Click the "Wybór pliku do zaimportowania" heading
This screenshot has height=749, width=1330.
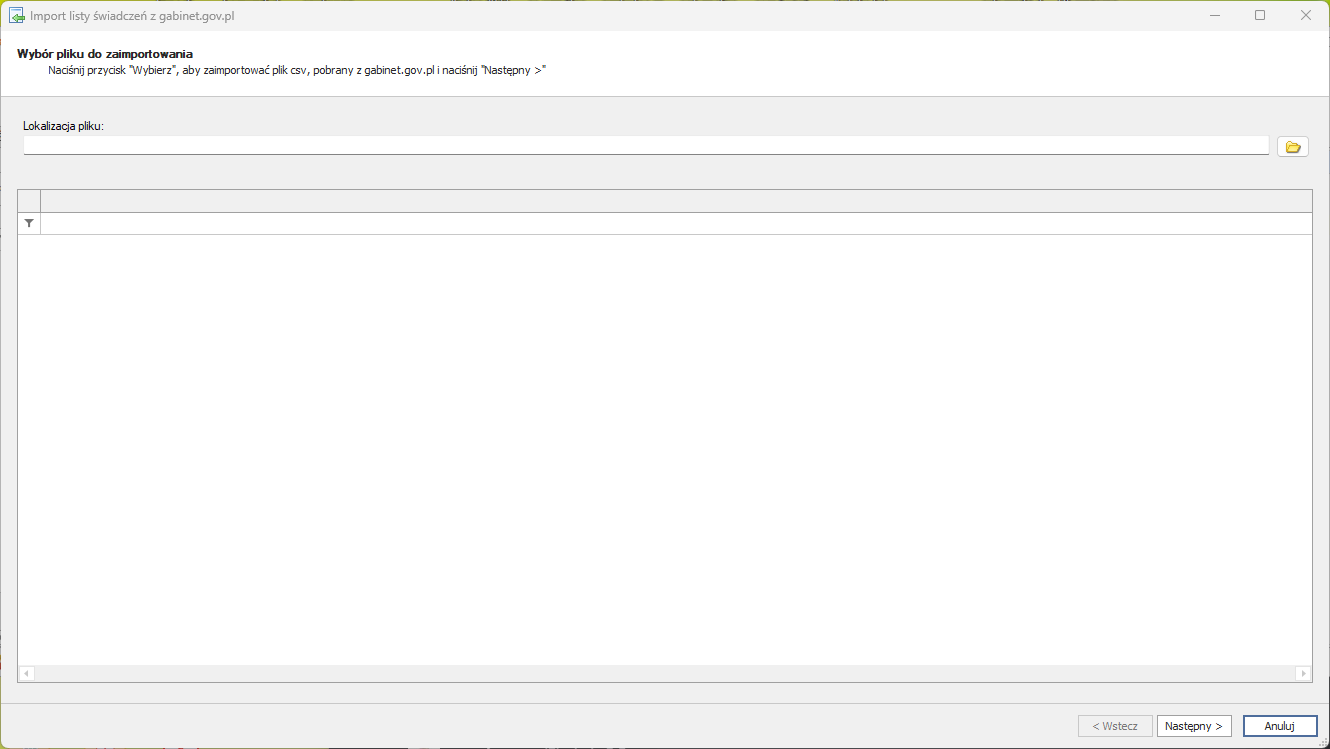[x=105, y=54]
